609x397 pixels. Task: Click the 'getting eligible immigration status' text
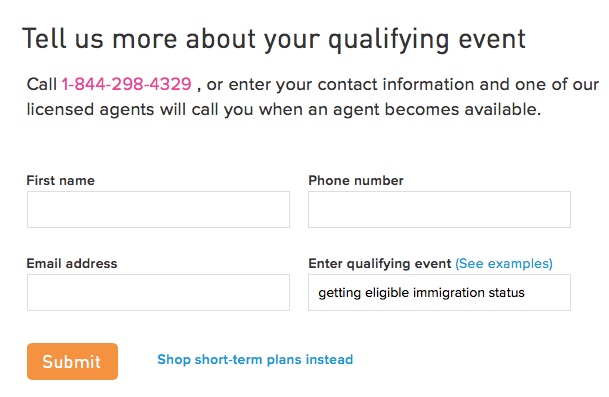point(421,293)
